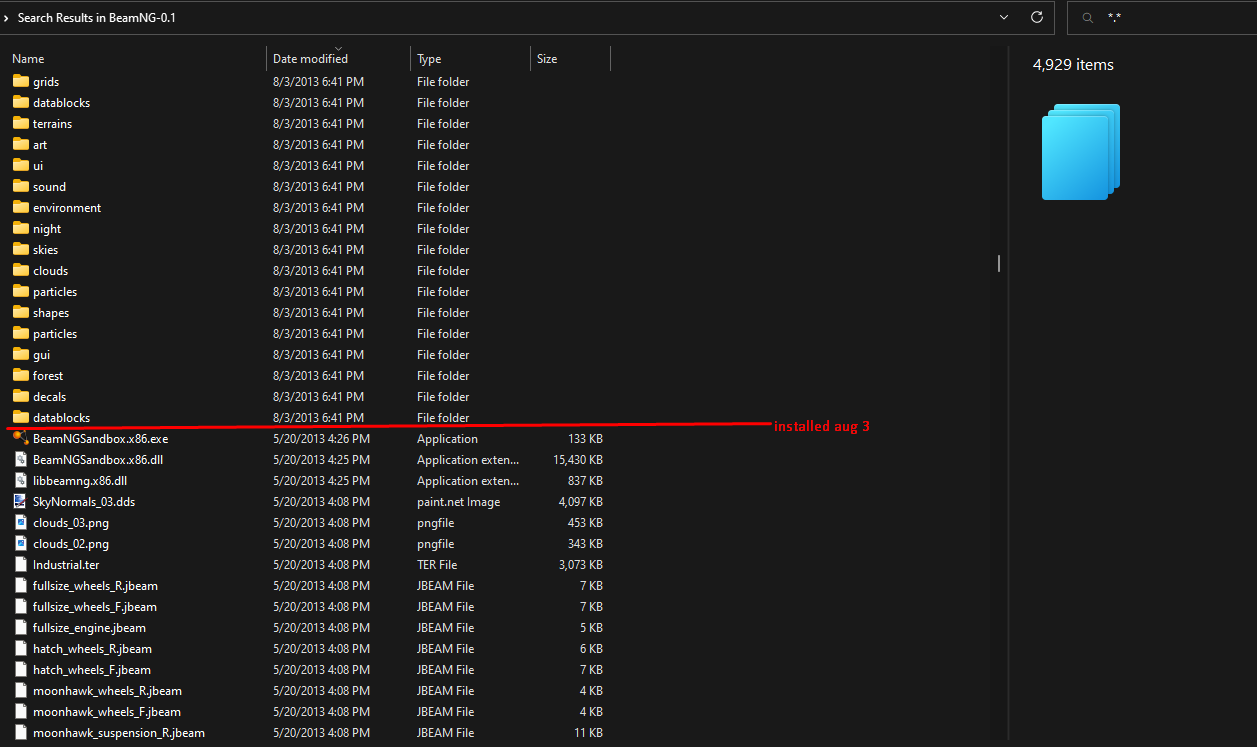Click the clouds_02.png file icon
Image resolution: width=1257 pixels, height=747 pixels.
(x=21, y=543)
